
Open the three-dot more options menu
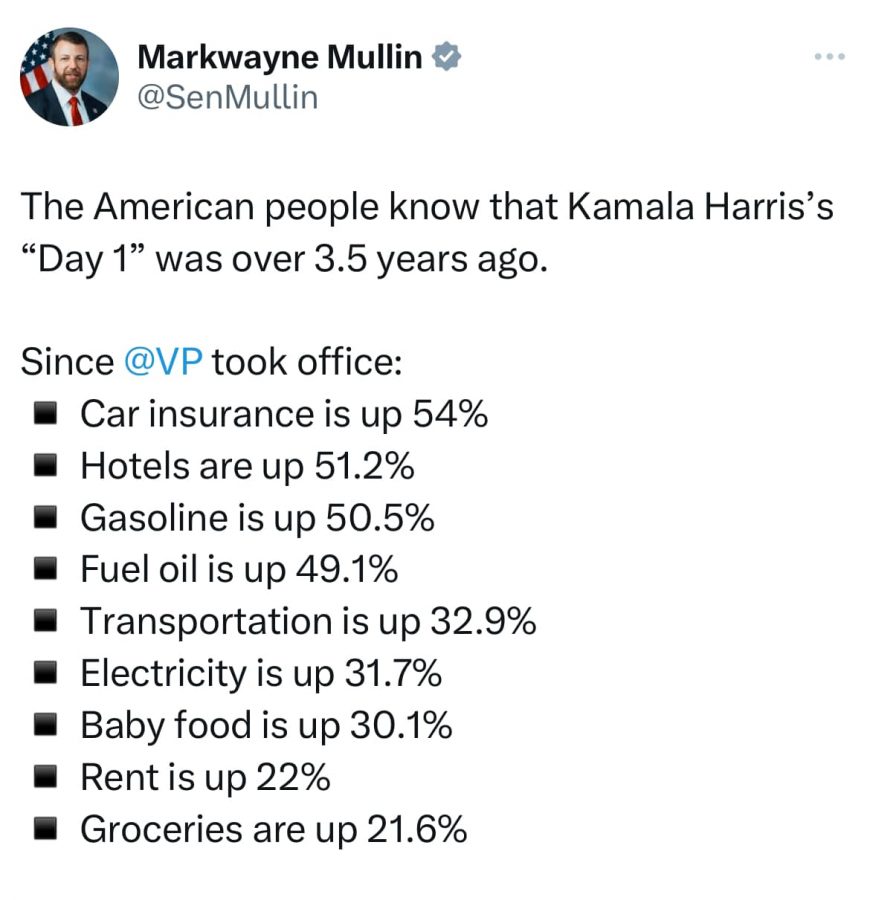829,57
